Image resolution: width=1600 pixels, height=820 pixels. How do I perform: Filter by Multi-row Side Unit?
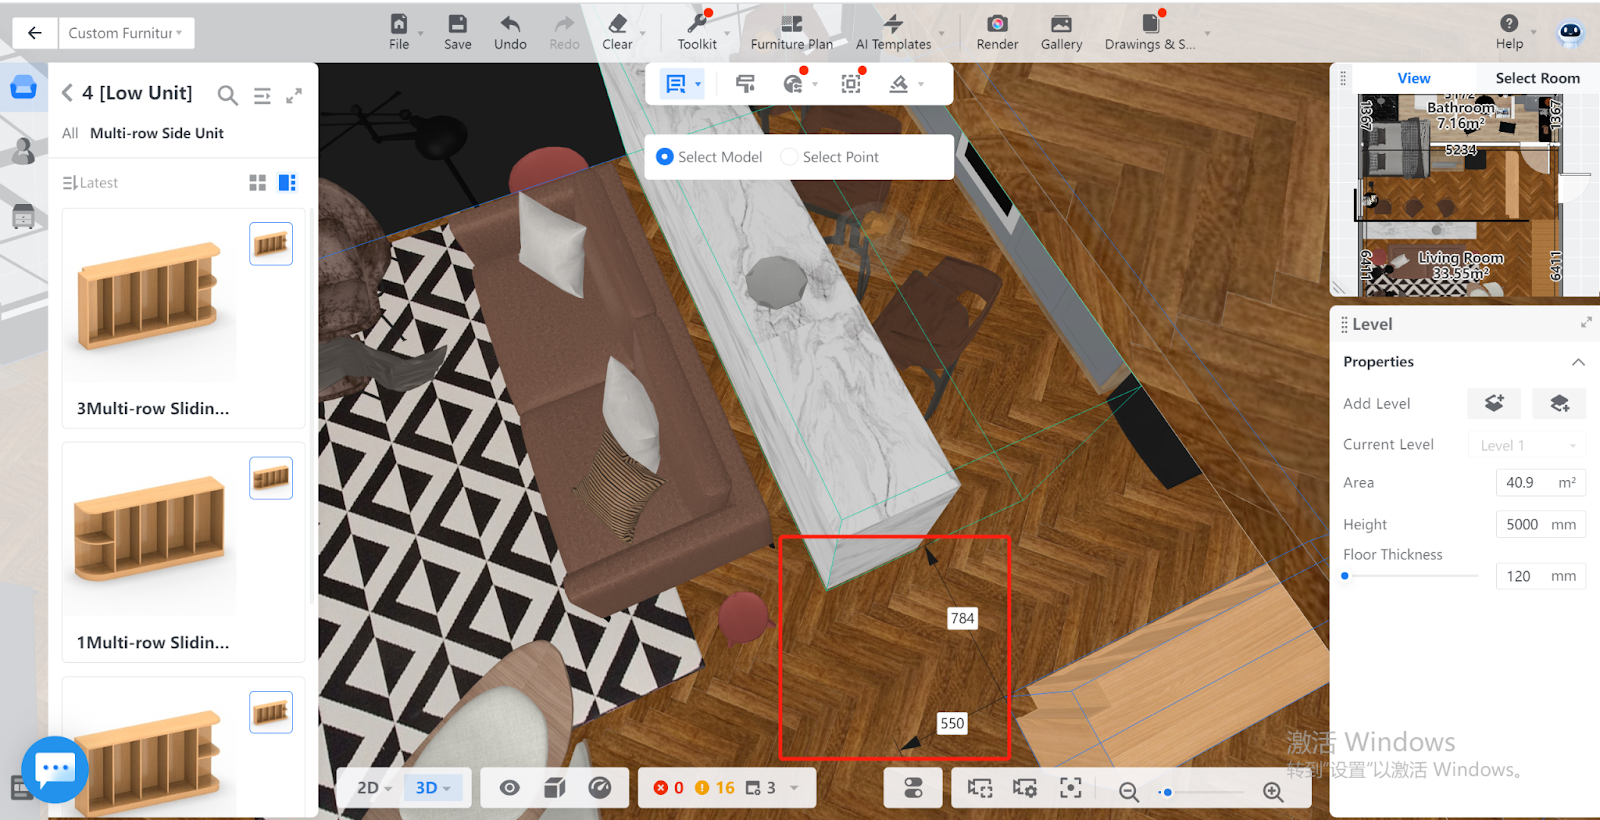click(x=157, y=133)
